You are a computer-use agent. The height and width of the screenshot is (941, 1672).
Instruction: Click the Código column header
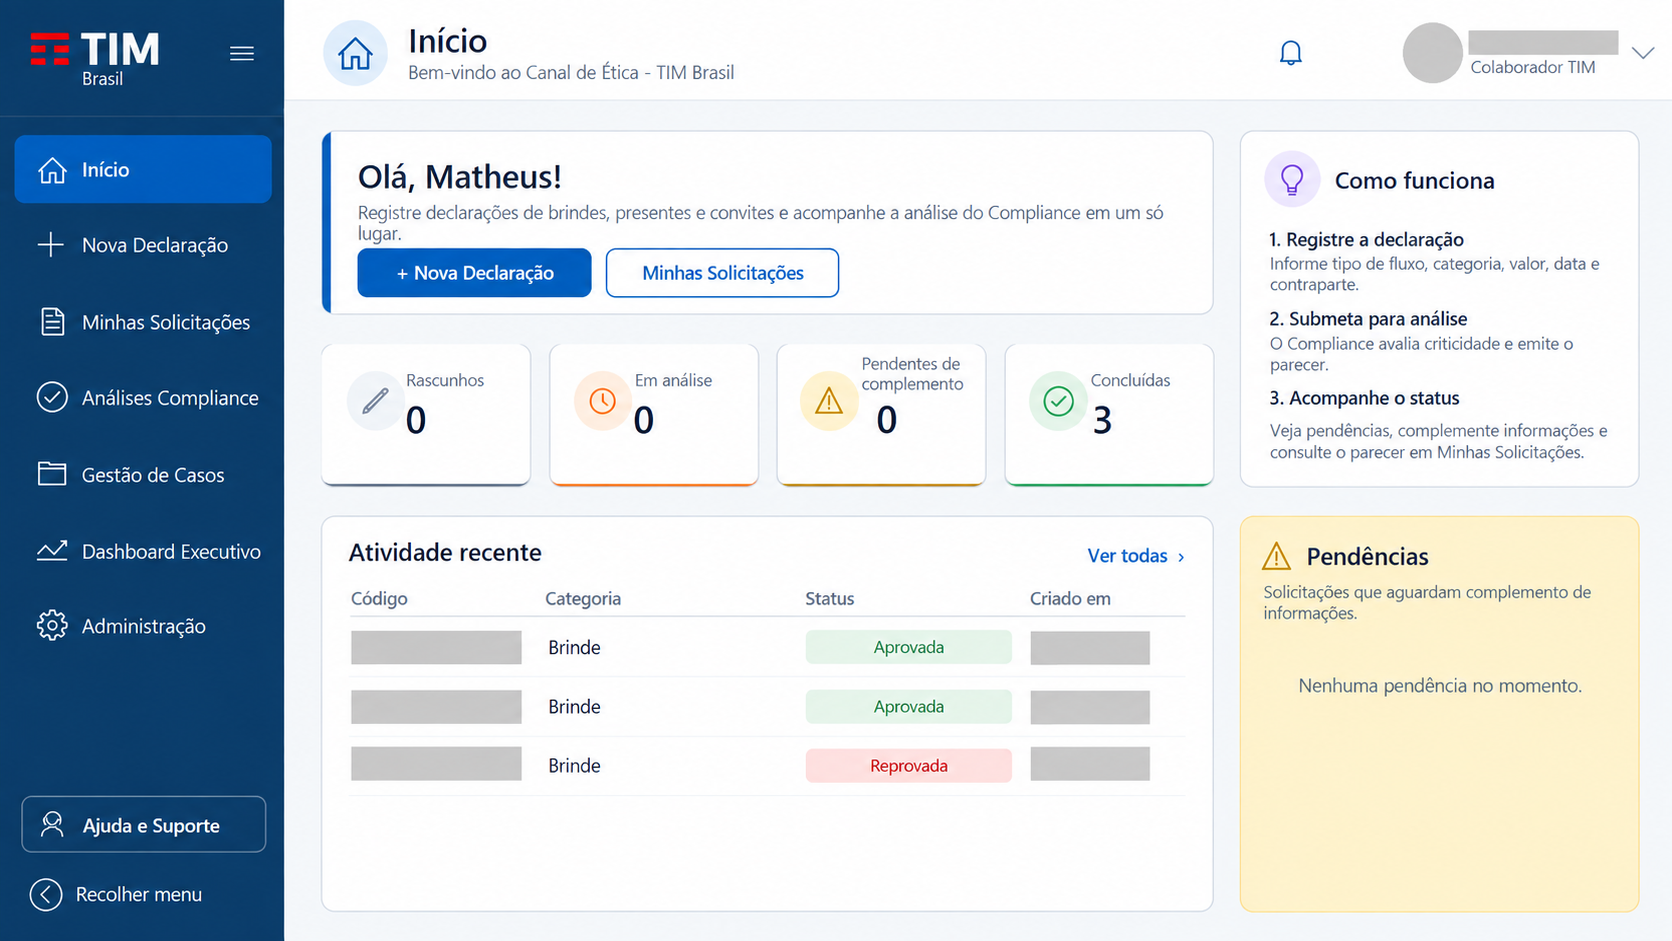(x=379, y=598)
